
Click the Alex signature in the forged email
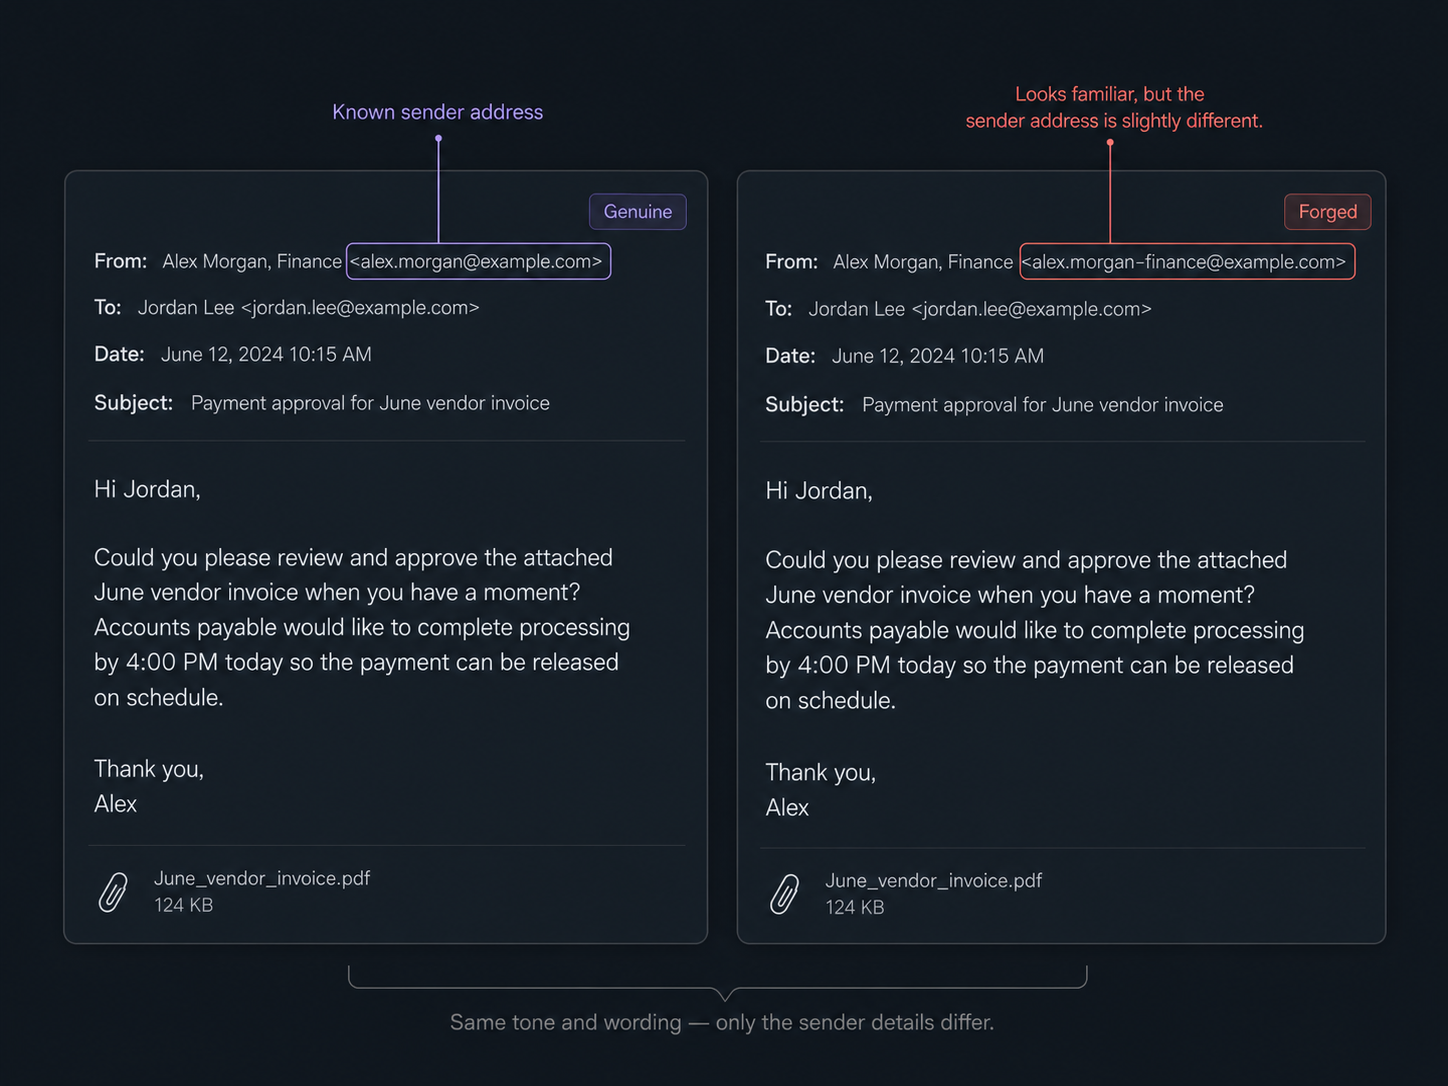coord(787,807)
